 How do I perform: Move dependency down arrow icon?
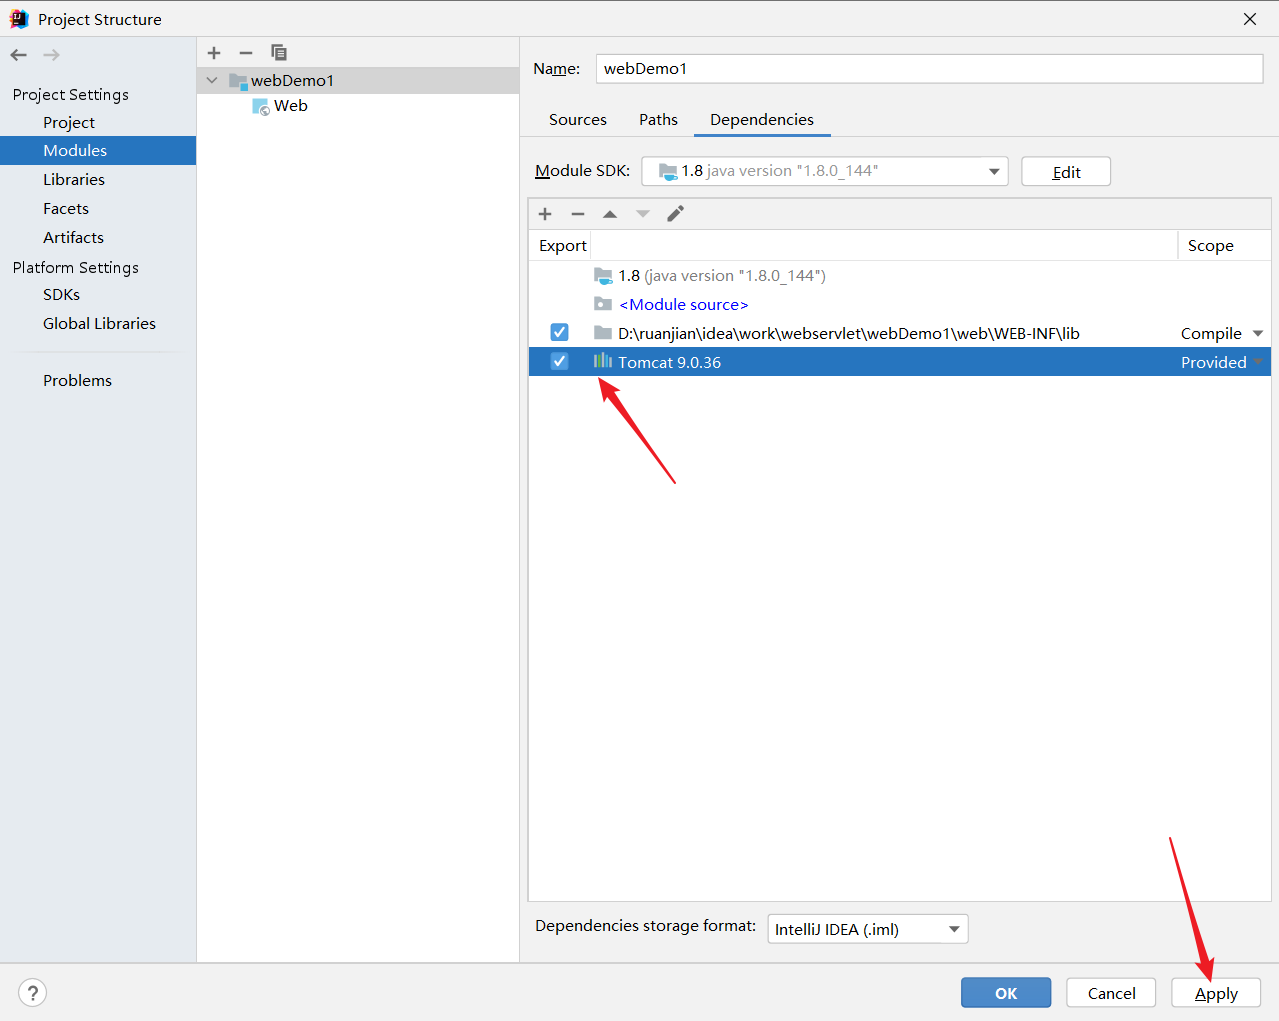click(643, 214)
